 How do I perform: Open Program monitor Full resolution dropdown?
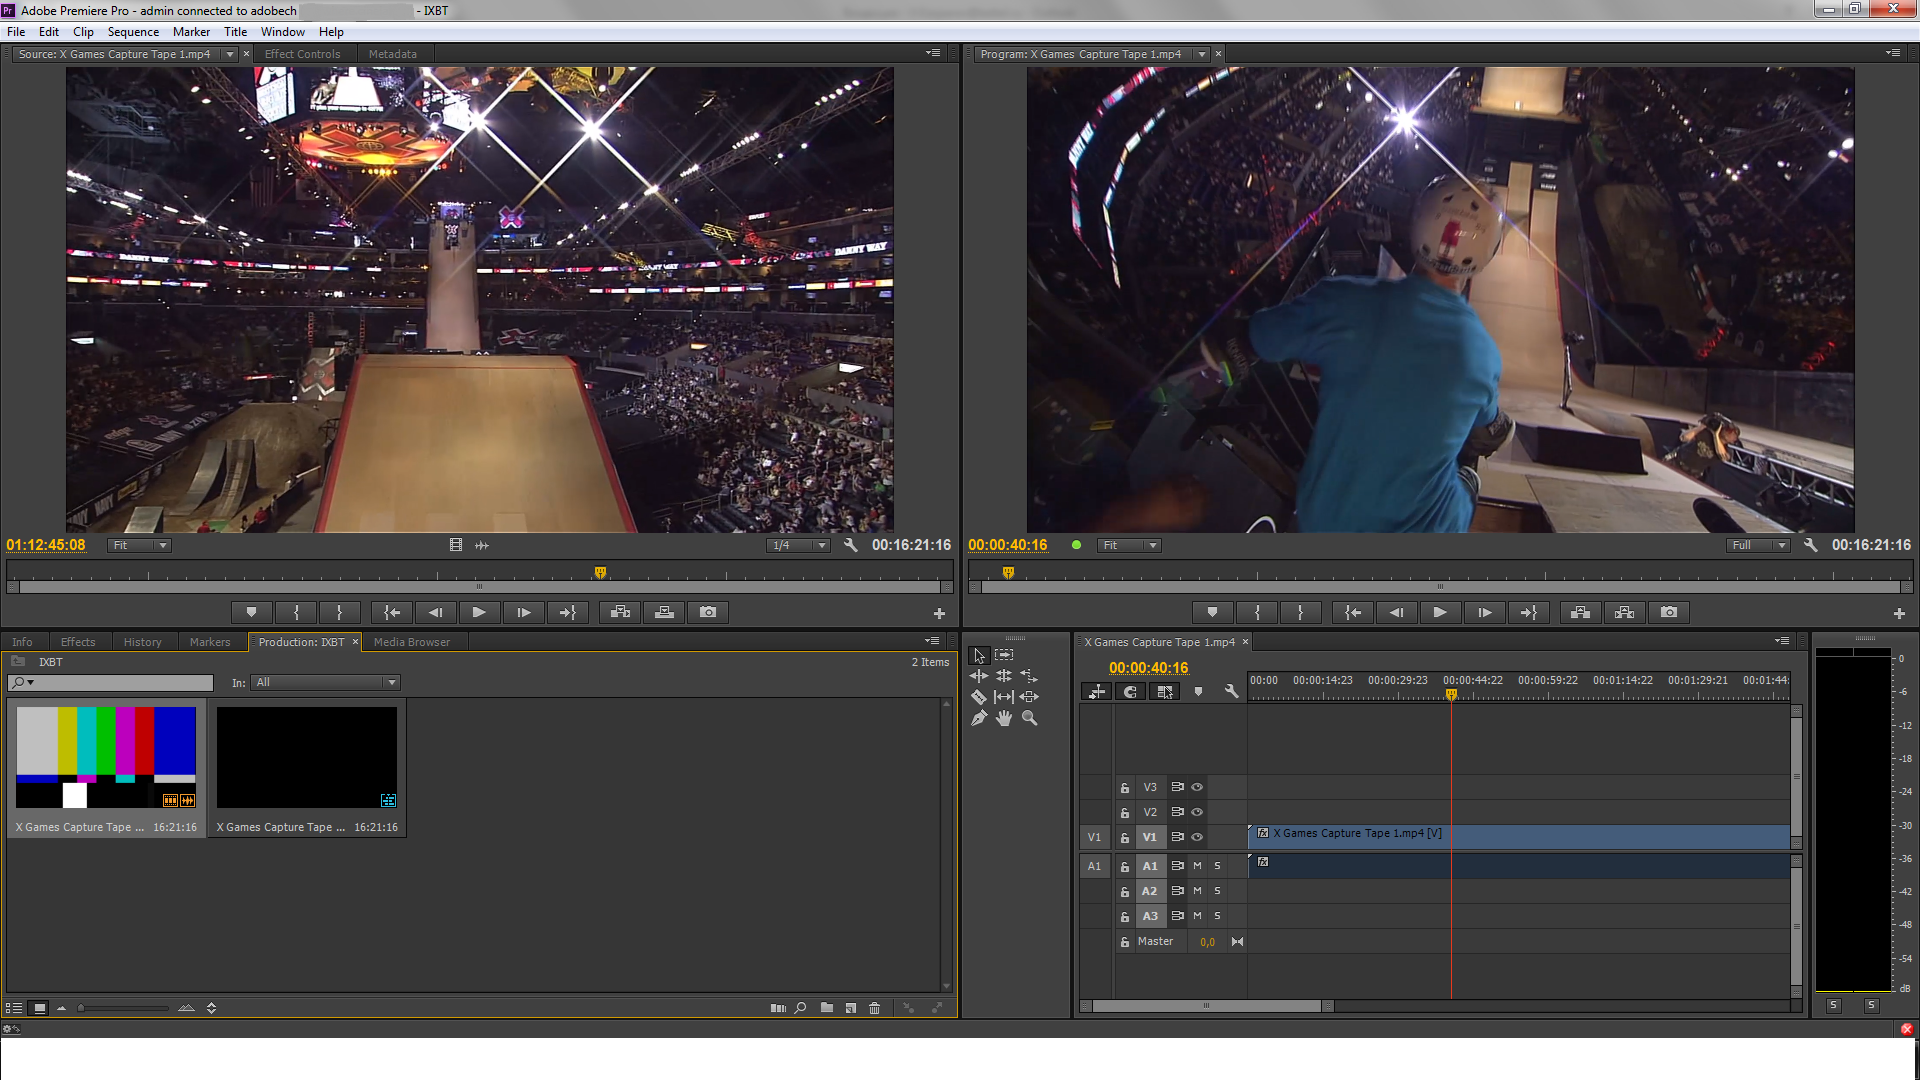(1759, 545)
